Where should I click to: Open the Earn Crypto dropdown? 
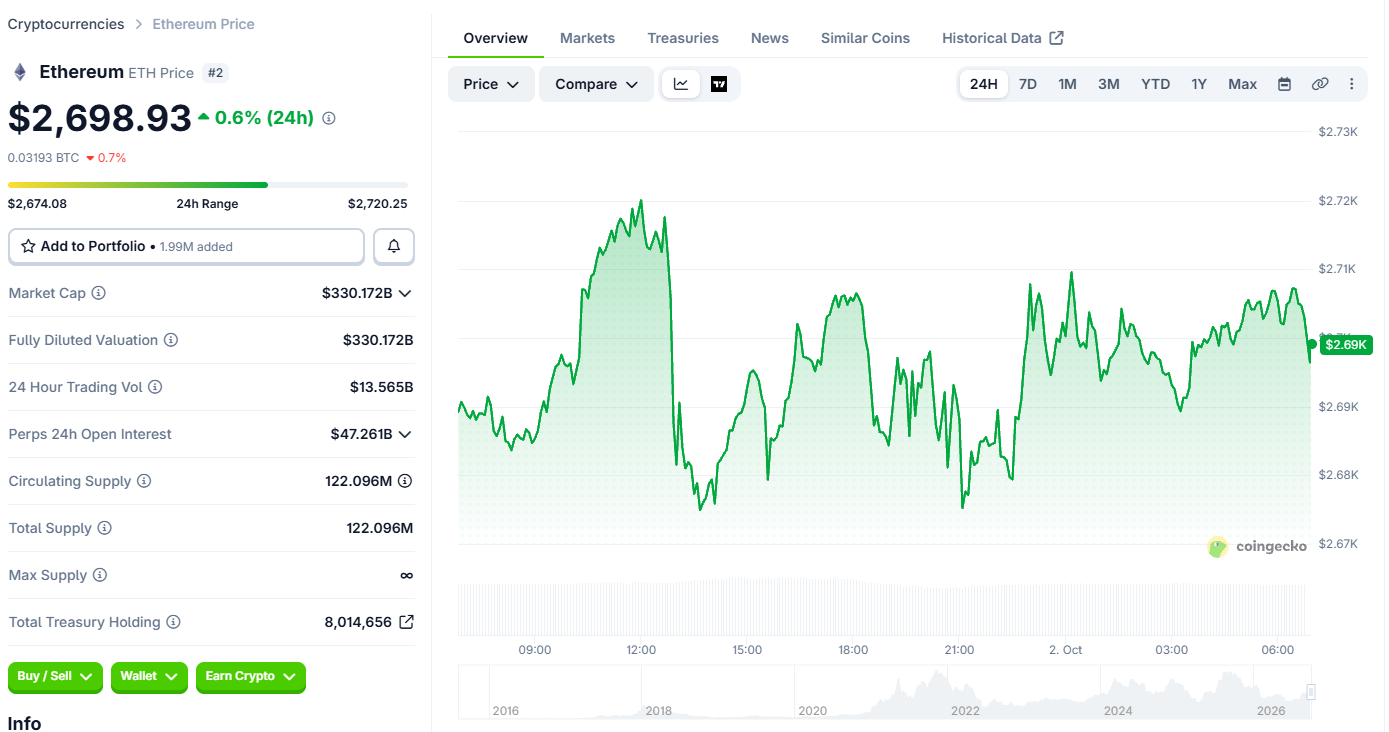(251, 677)
